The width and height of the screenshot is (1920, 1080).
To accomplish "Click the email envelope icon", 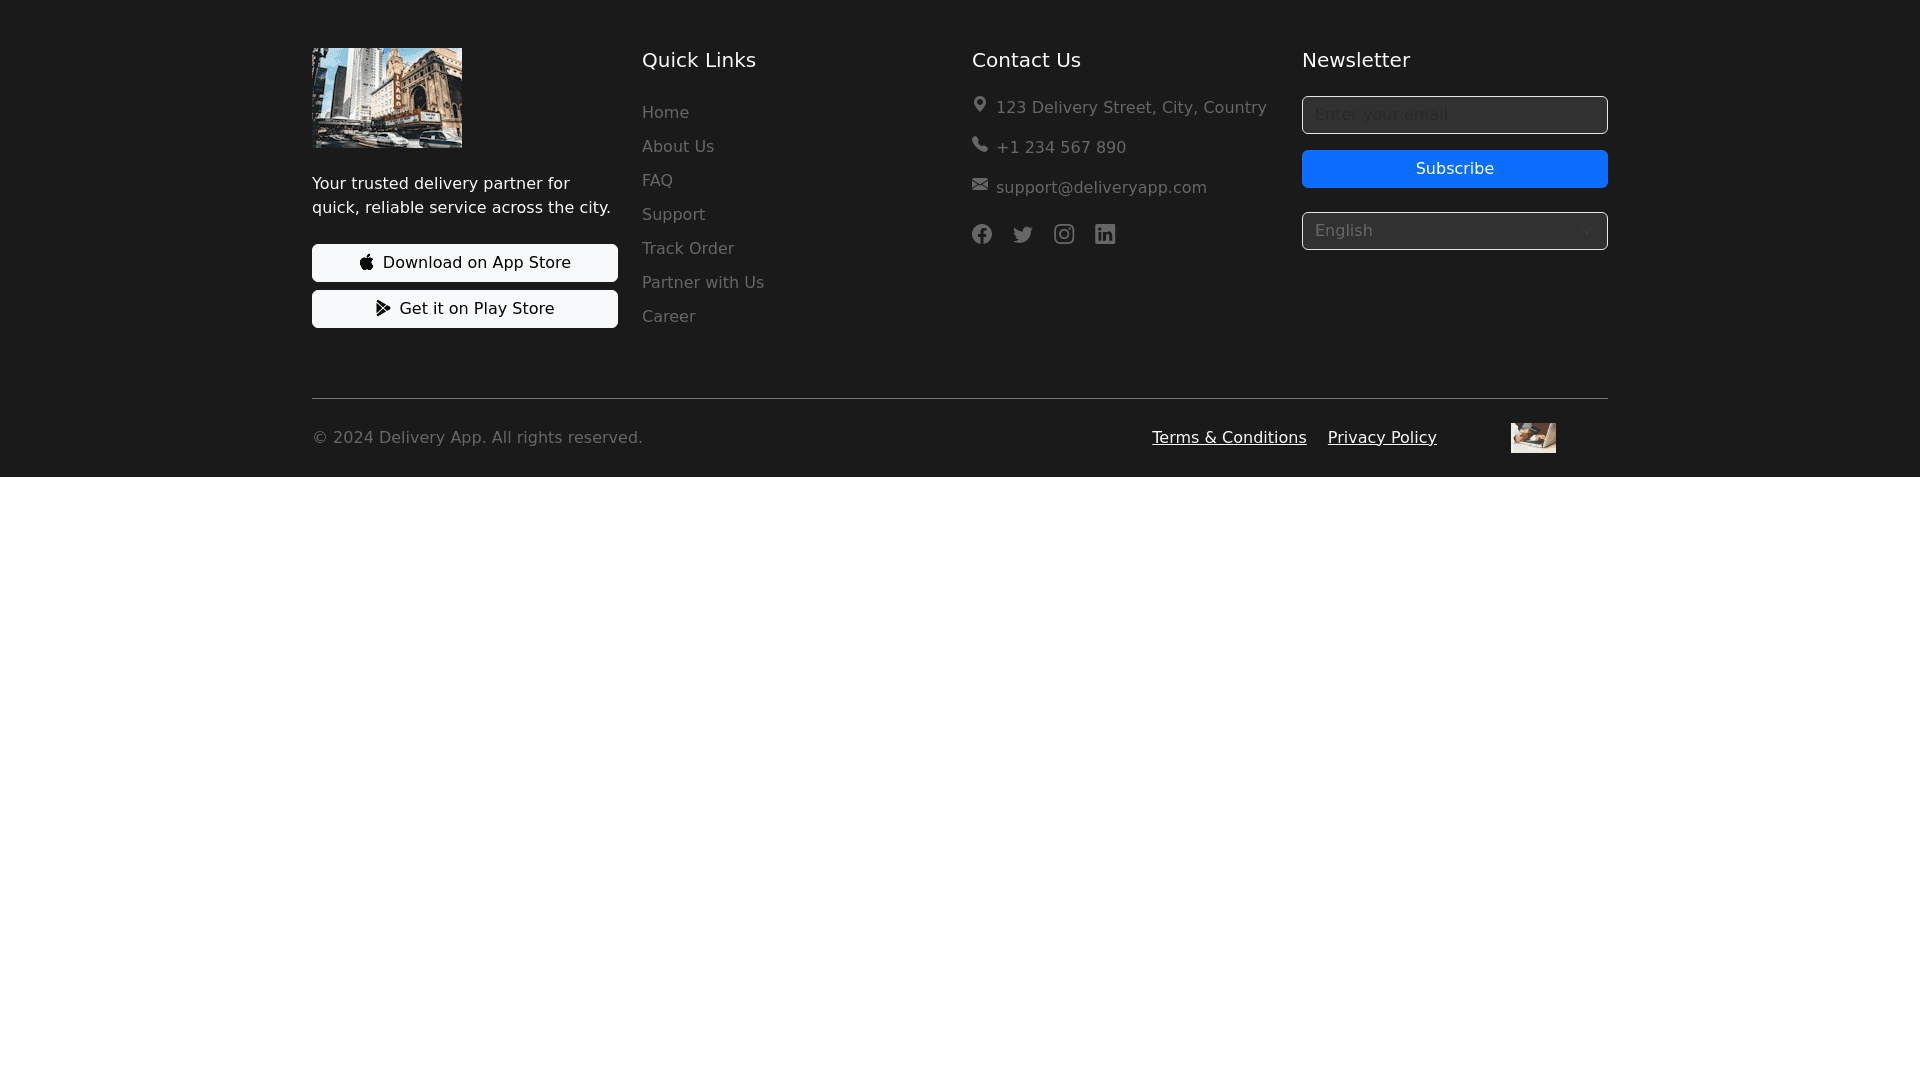I will click(x=979, y=184).
